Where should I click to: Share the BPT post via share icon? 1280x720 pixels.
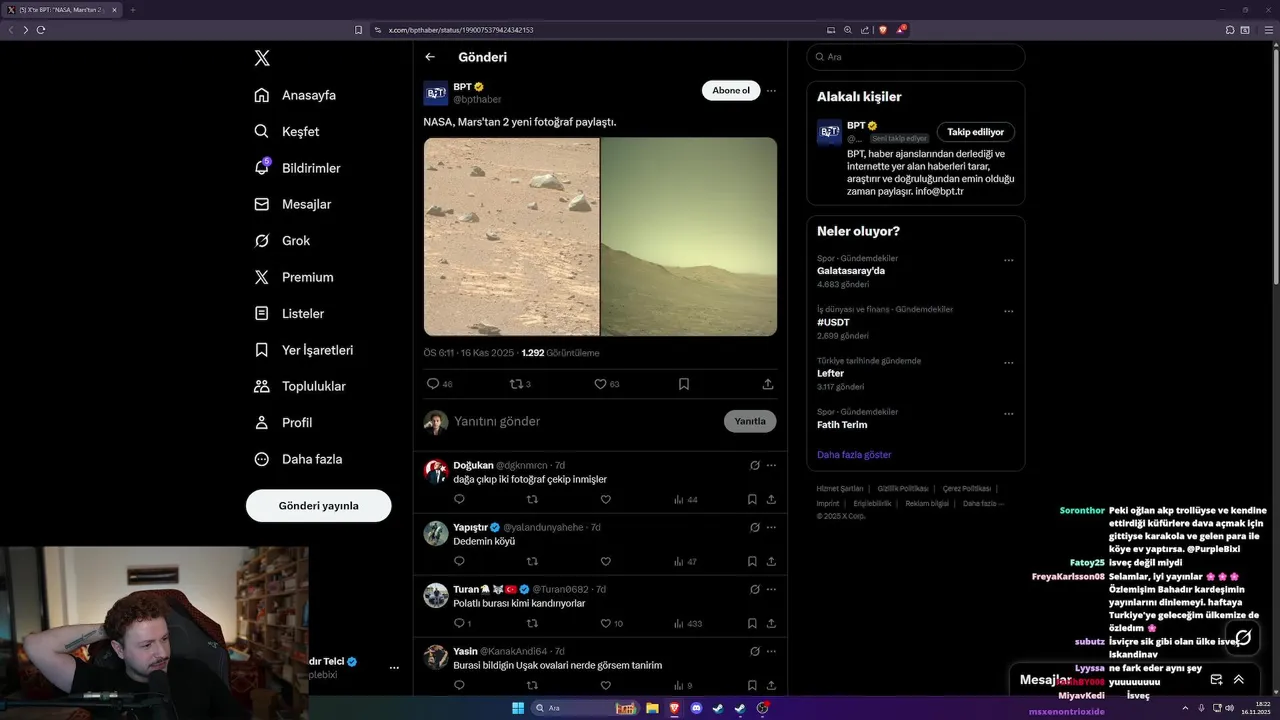click(x=768, y=384)
